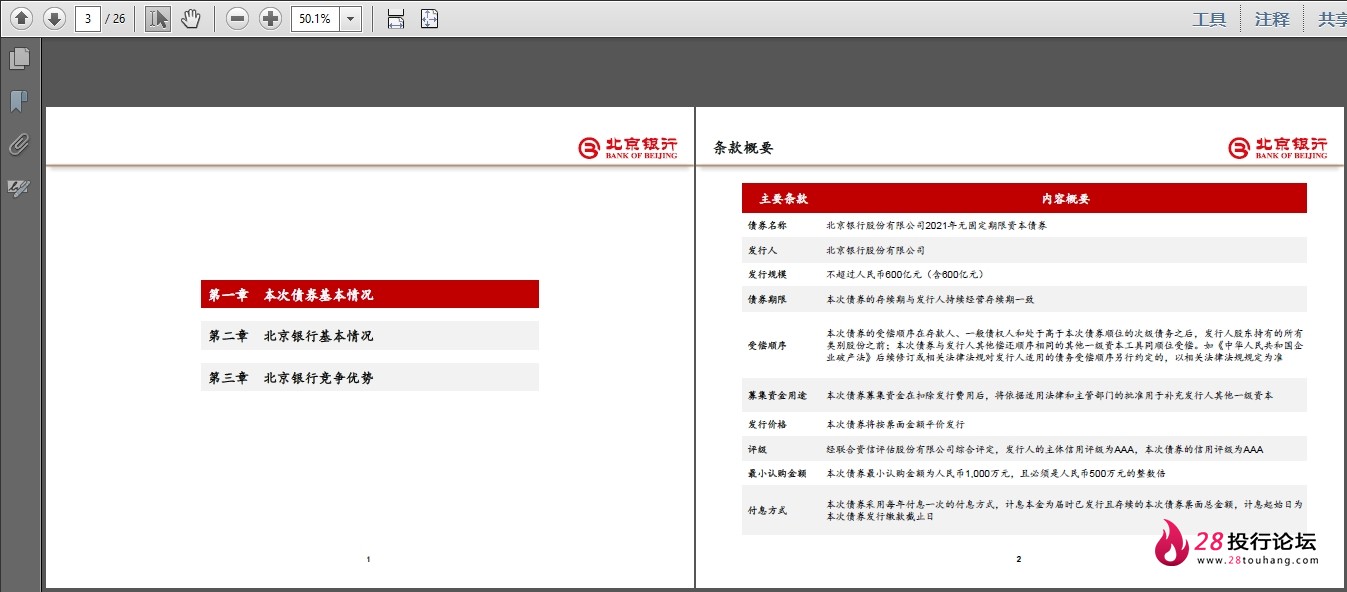The width and height of the screenshot is (1347, 592).
Task: Click the Bank of Beijing logo on left page
Action: [628, 148]
